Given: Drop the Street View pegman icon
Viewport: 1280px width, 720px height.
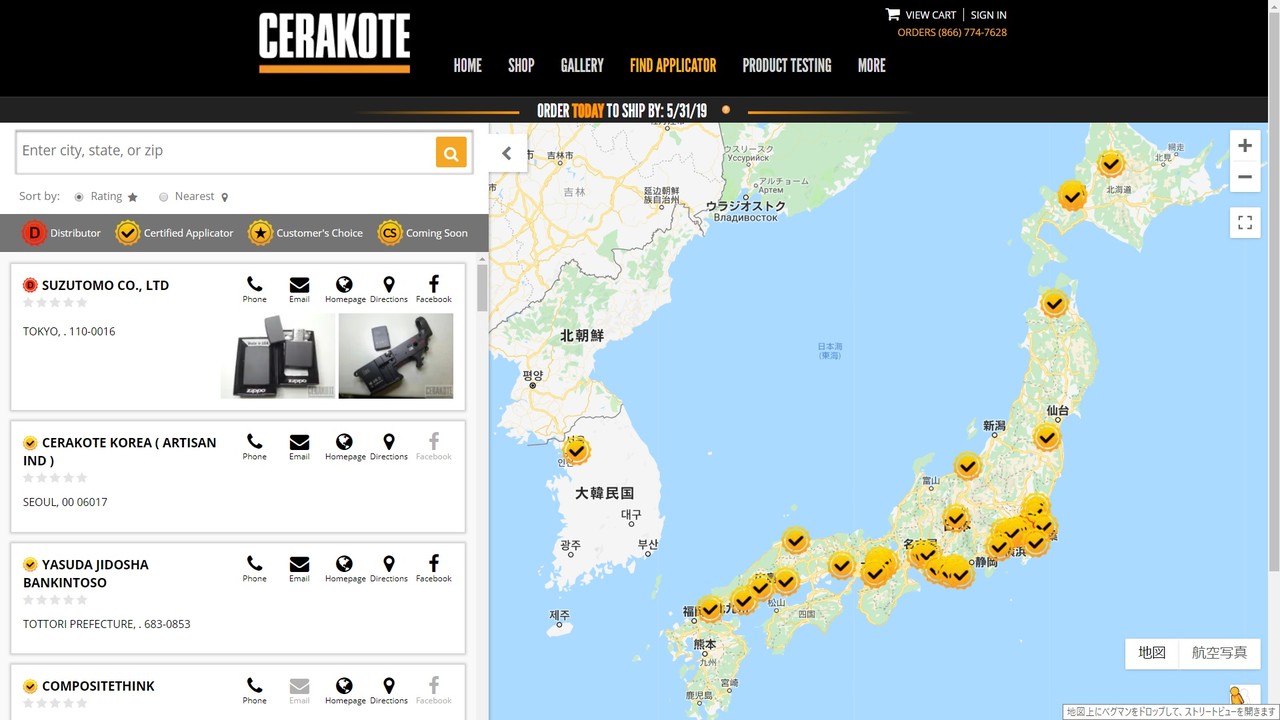Looking at the screenshot, I should (x=1237, y=696).
